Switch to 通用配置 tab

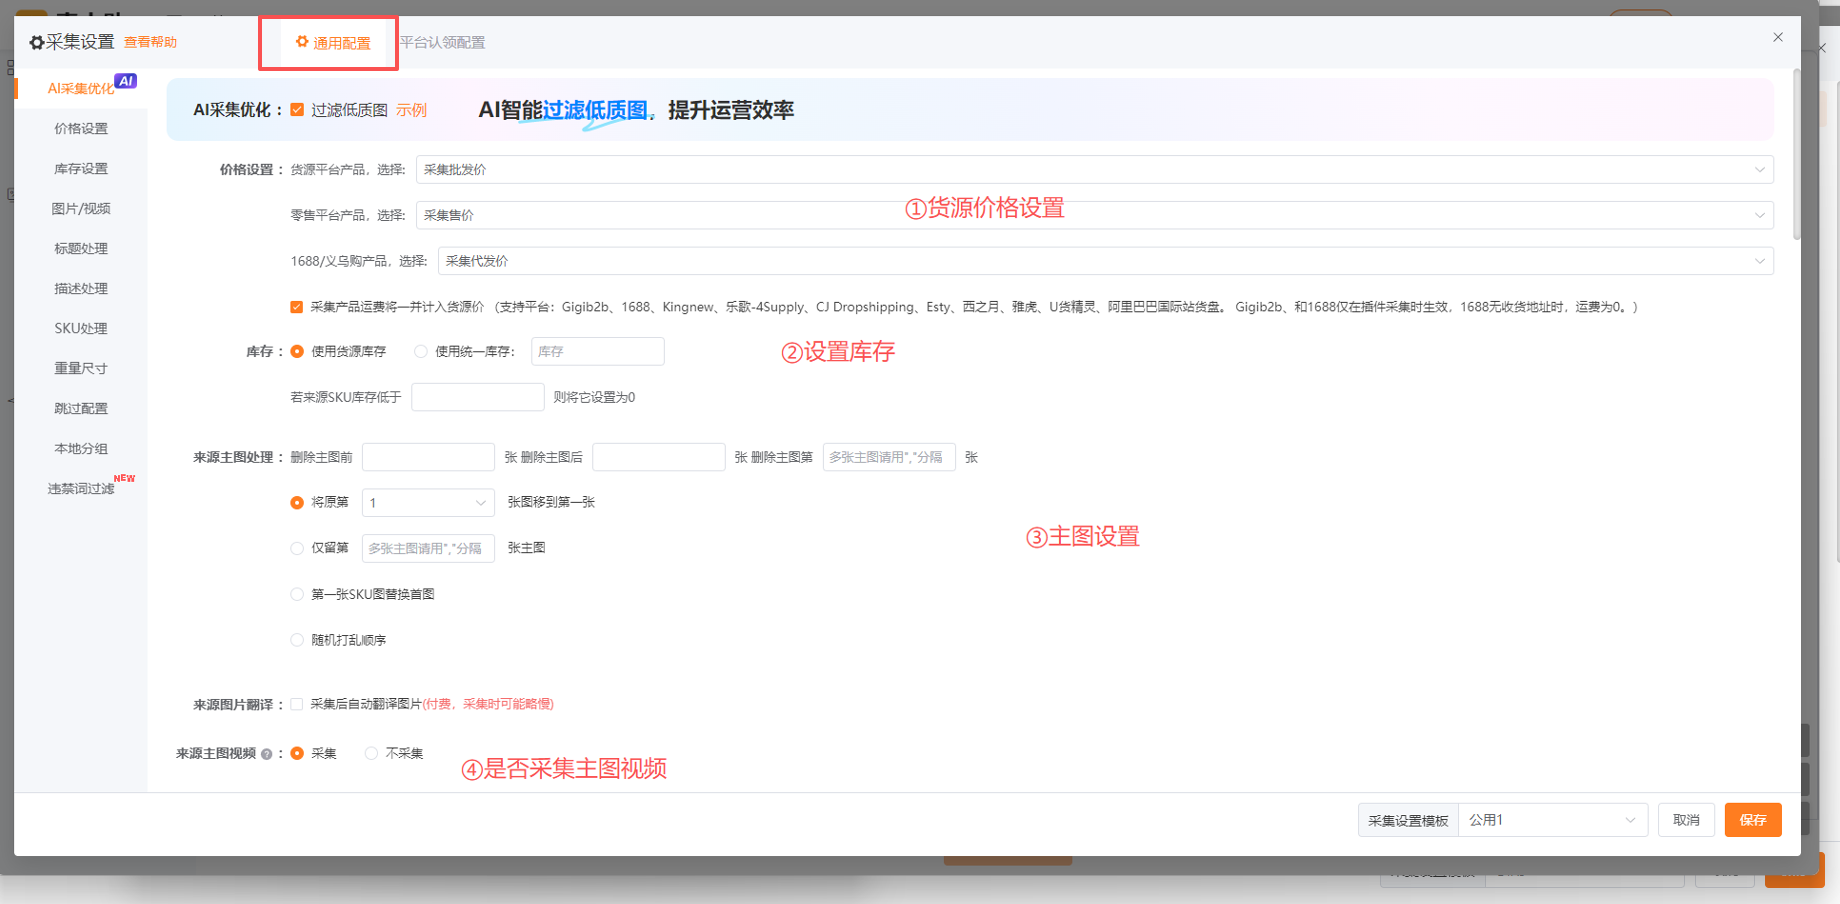[x=331, y=43]
